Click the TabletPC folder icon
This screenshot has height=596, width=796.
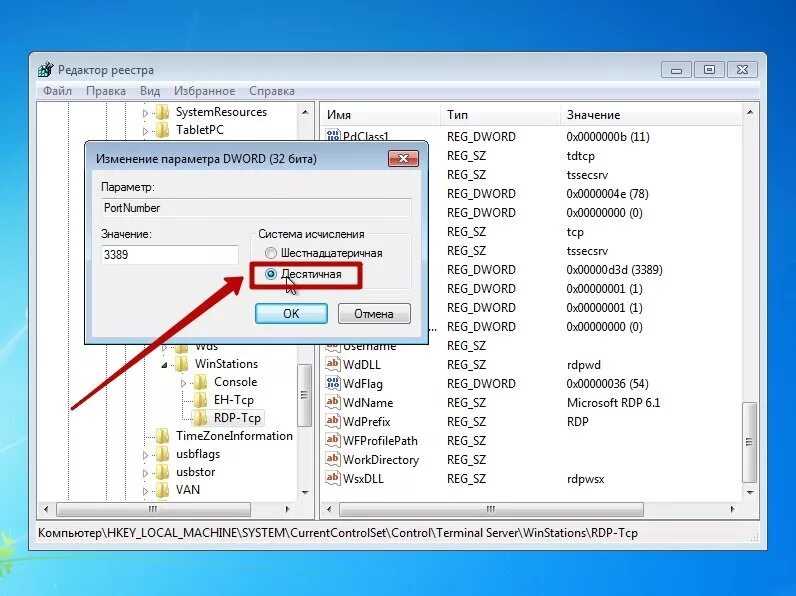tap(162, 129)
